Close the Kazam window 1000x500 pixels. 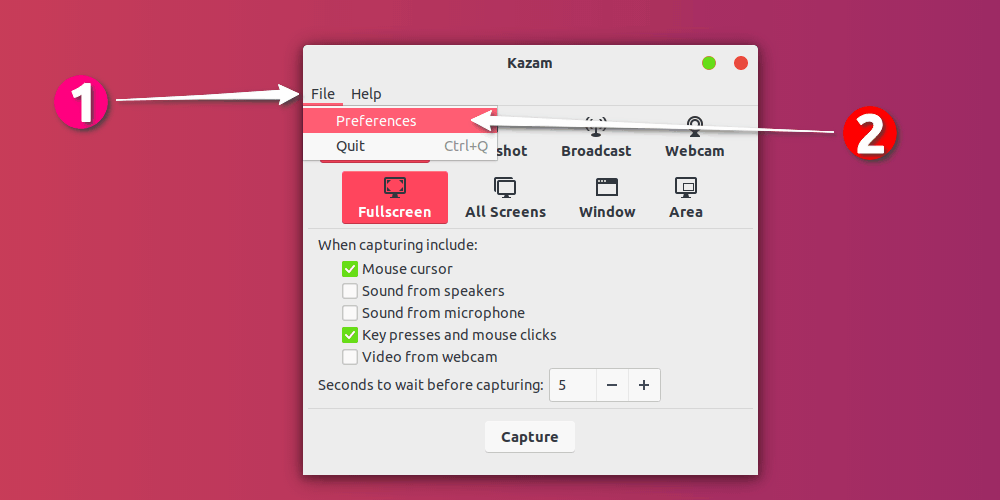740,63
